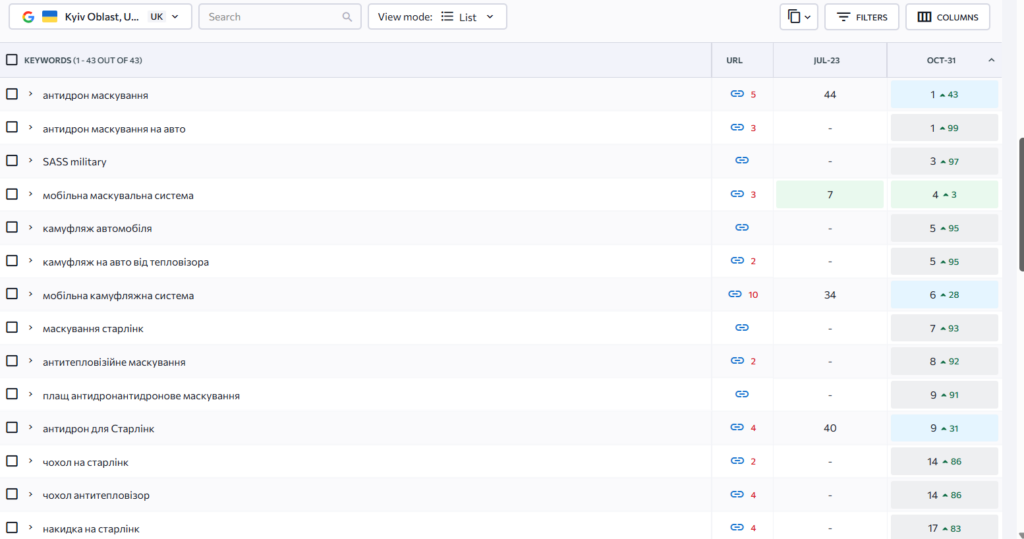
Task: Open the View mode List dropdown
Action: tap(437, 17)
